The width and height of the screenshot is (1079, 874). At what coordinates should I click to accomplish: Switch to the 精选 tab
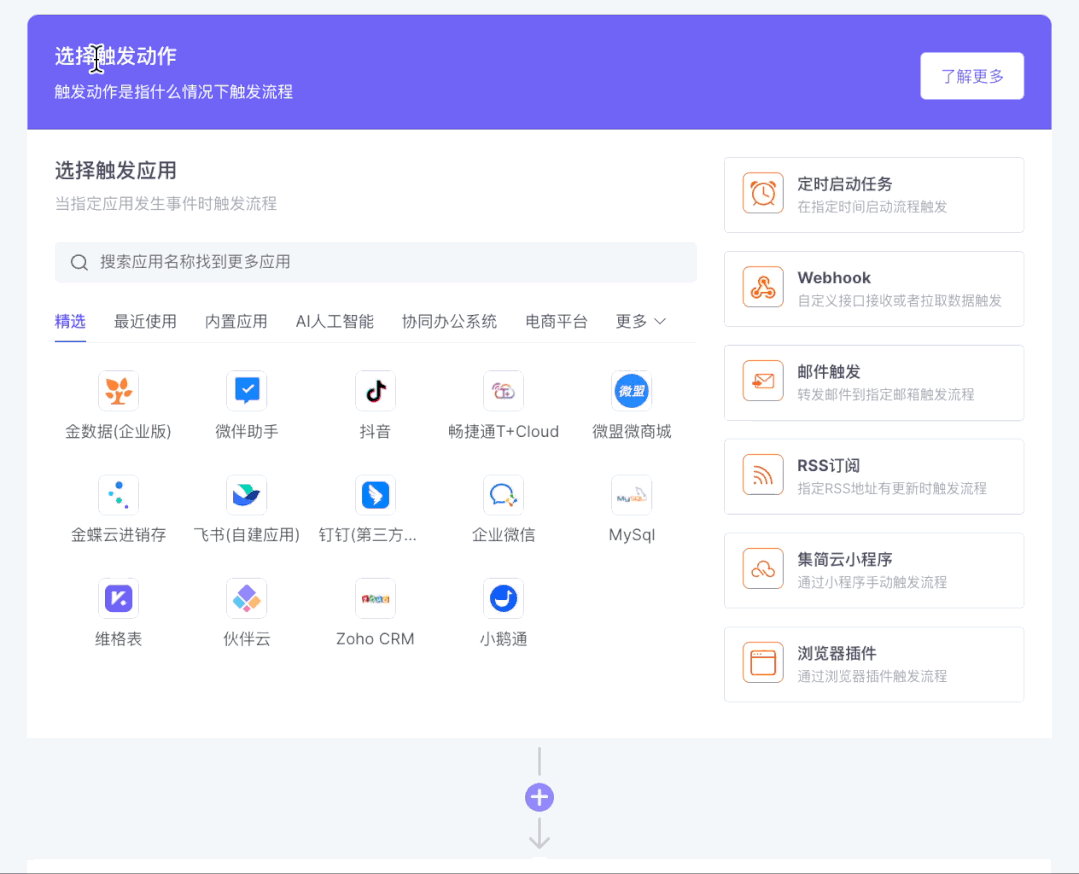coord(70,321)
